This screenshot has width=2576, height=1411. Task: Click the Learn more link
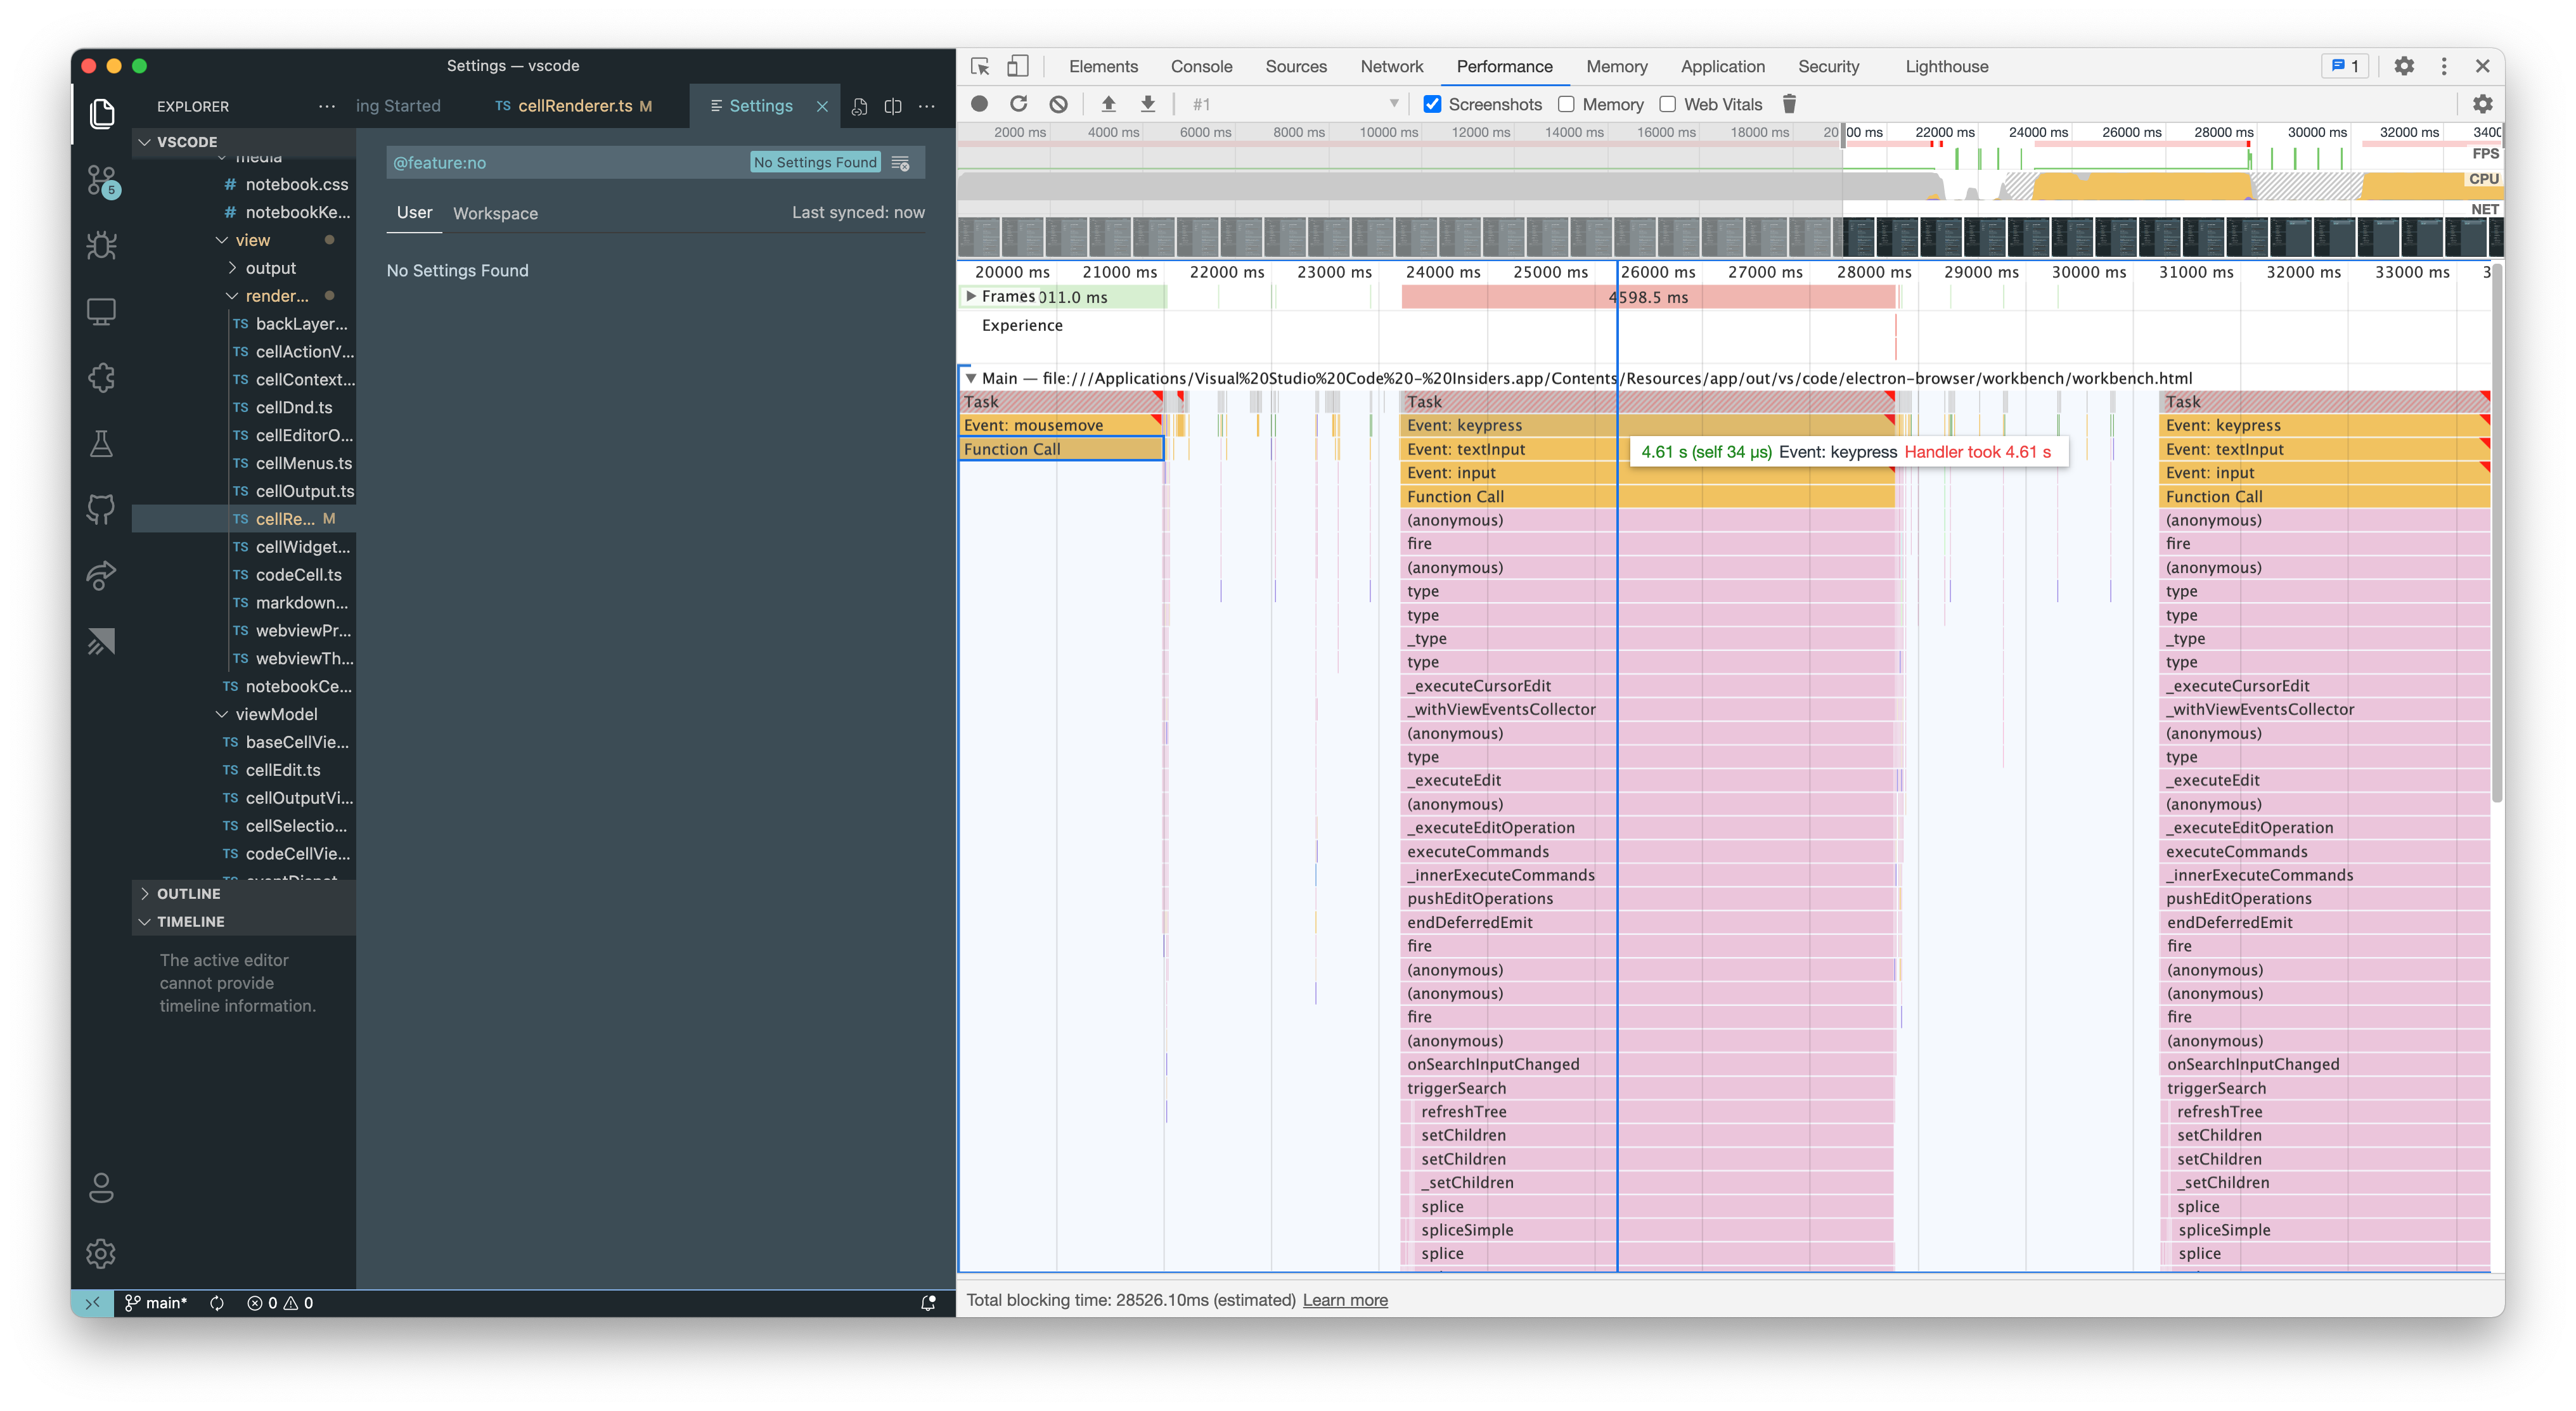(1345, 1300)
